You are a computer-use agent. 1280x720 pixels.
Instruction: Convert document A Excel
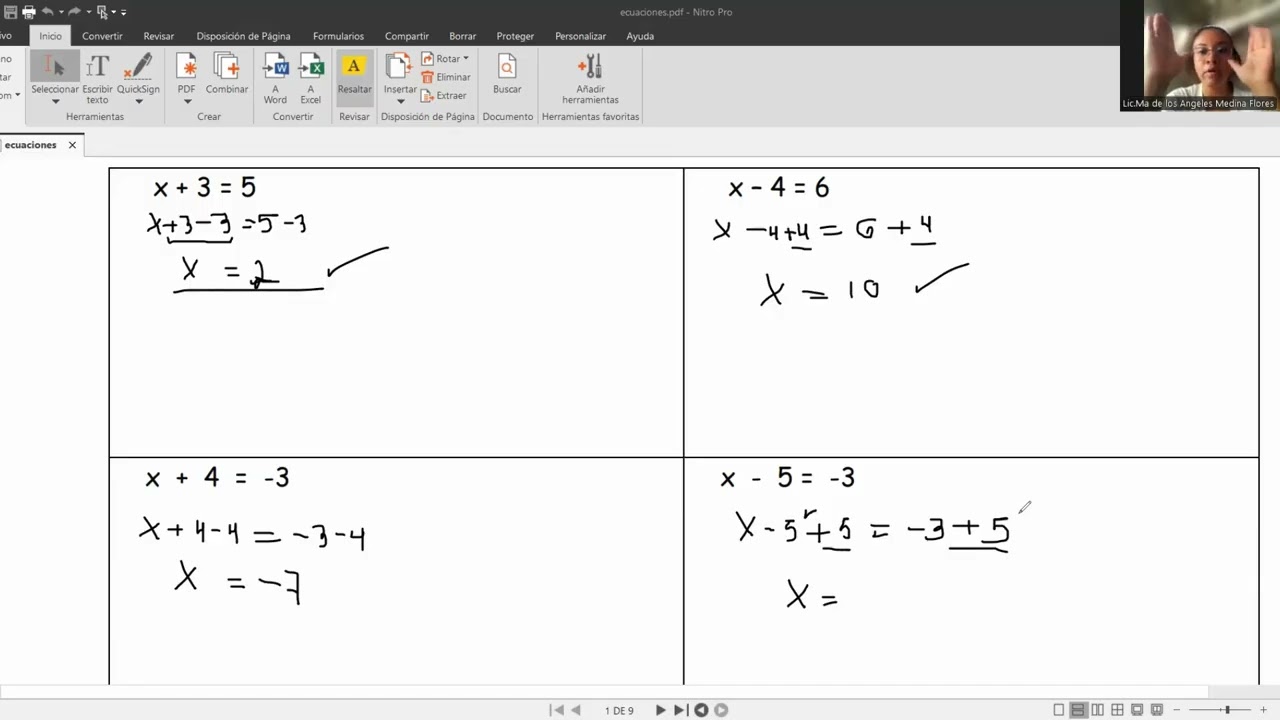pos(311,78)
